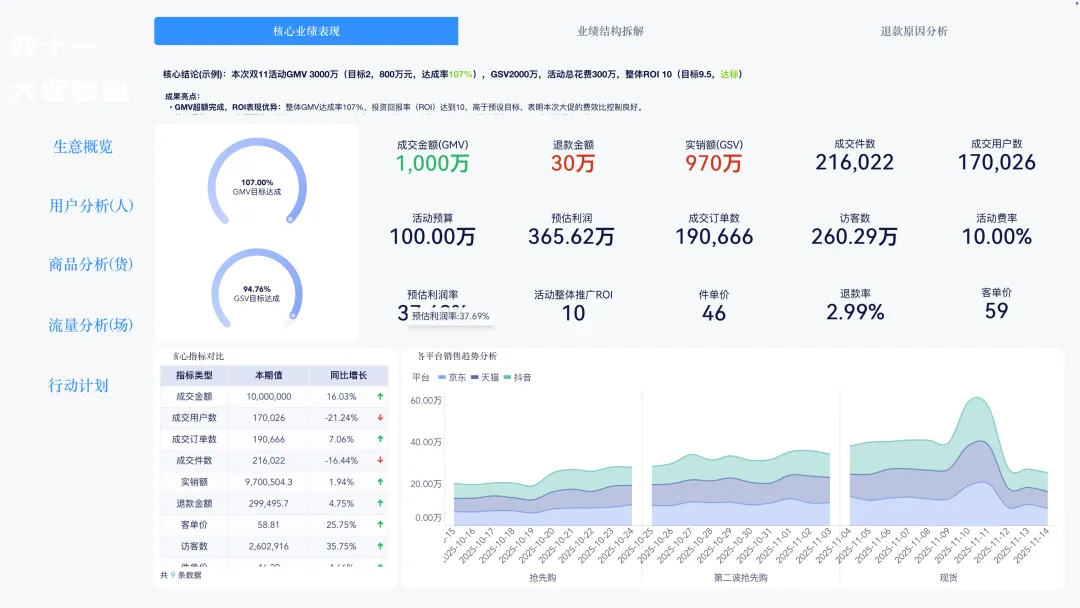Click the green up arrow beside 成交金额 growth

tap(379, 396)
